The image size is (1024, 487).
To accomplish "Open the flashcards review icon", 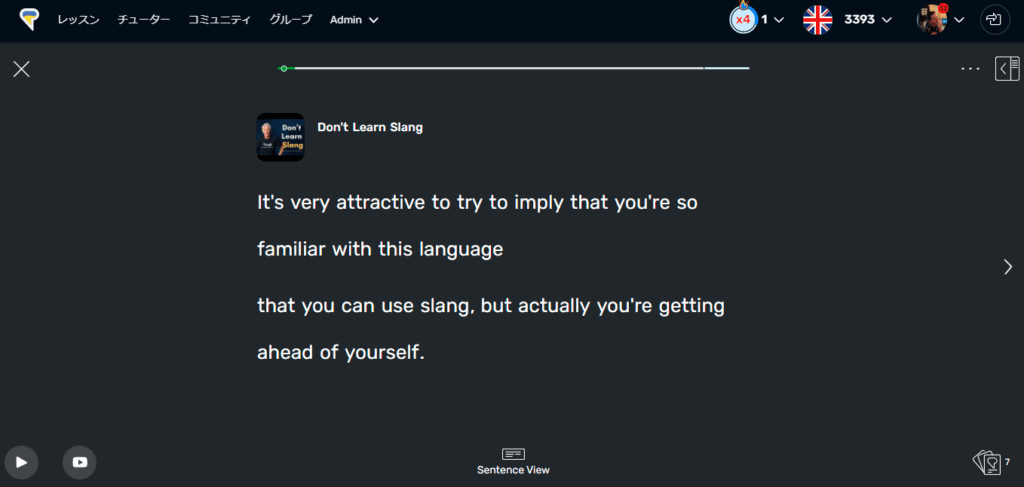I will [986, 462].
